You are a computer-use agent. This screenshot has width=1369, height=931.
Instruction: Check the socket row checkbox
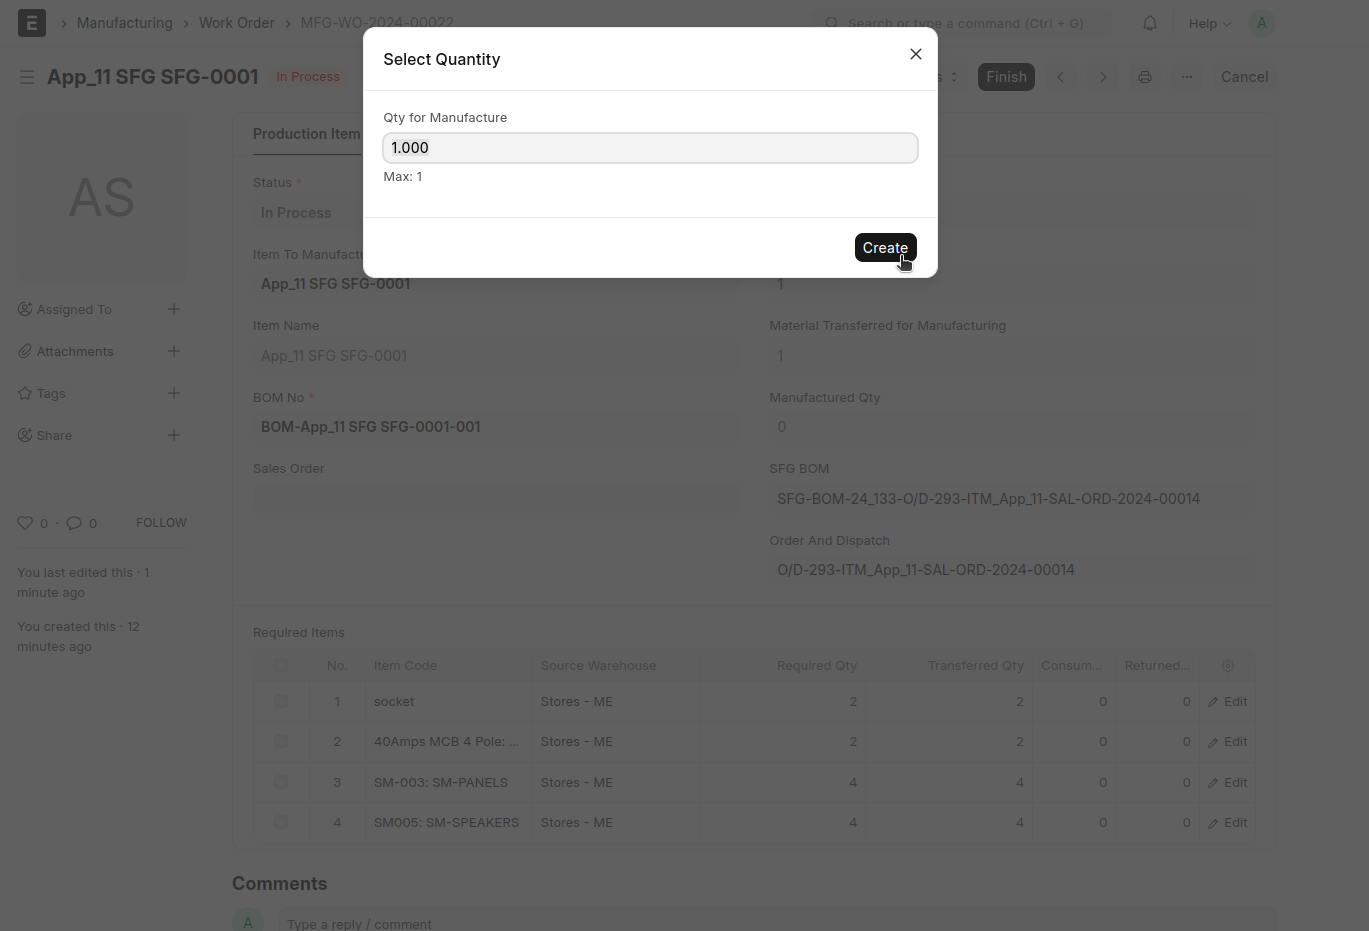[x=281, y=702]
